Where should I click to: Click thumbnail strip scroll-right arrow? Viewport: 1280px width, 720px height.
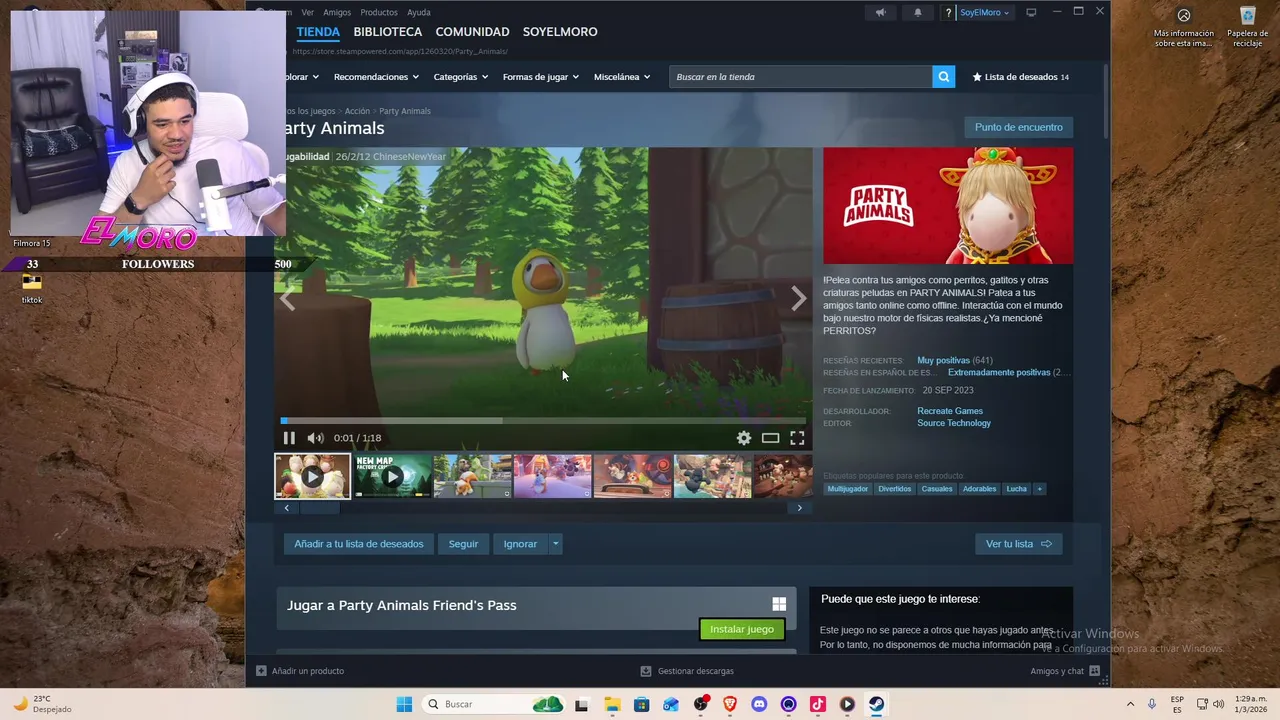point(799,508)
